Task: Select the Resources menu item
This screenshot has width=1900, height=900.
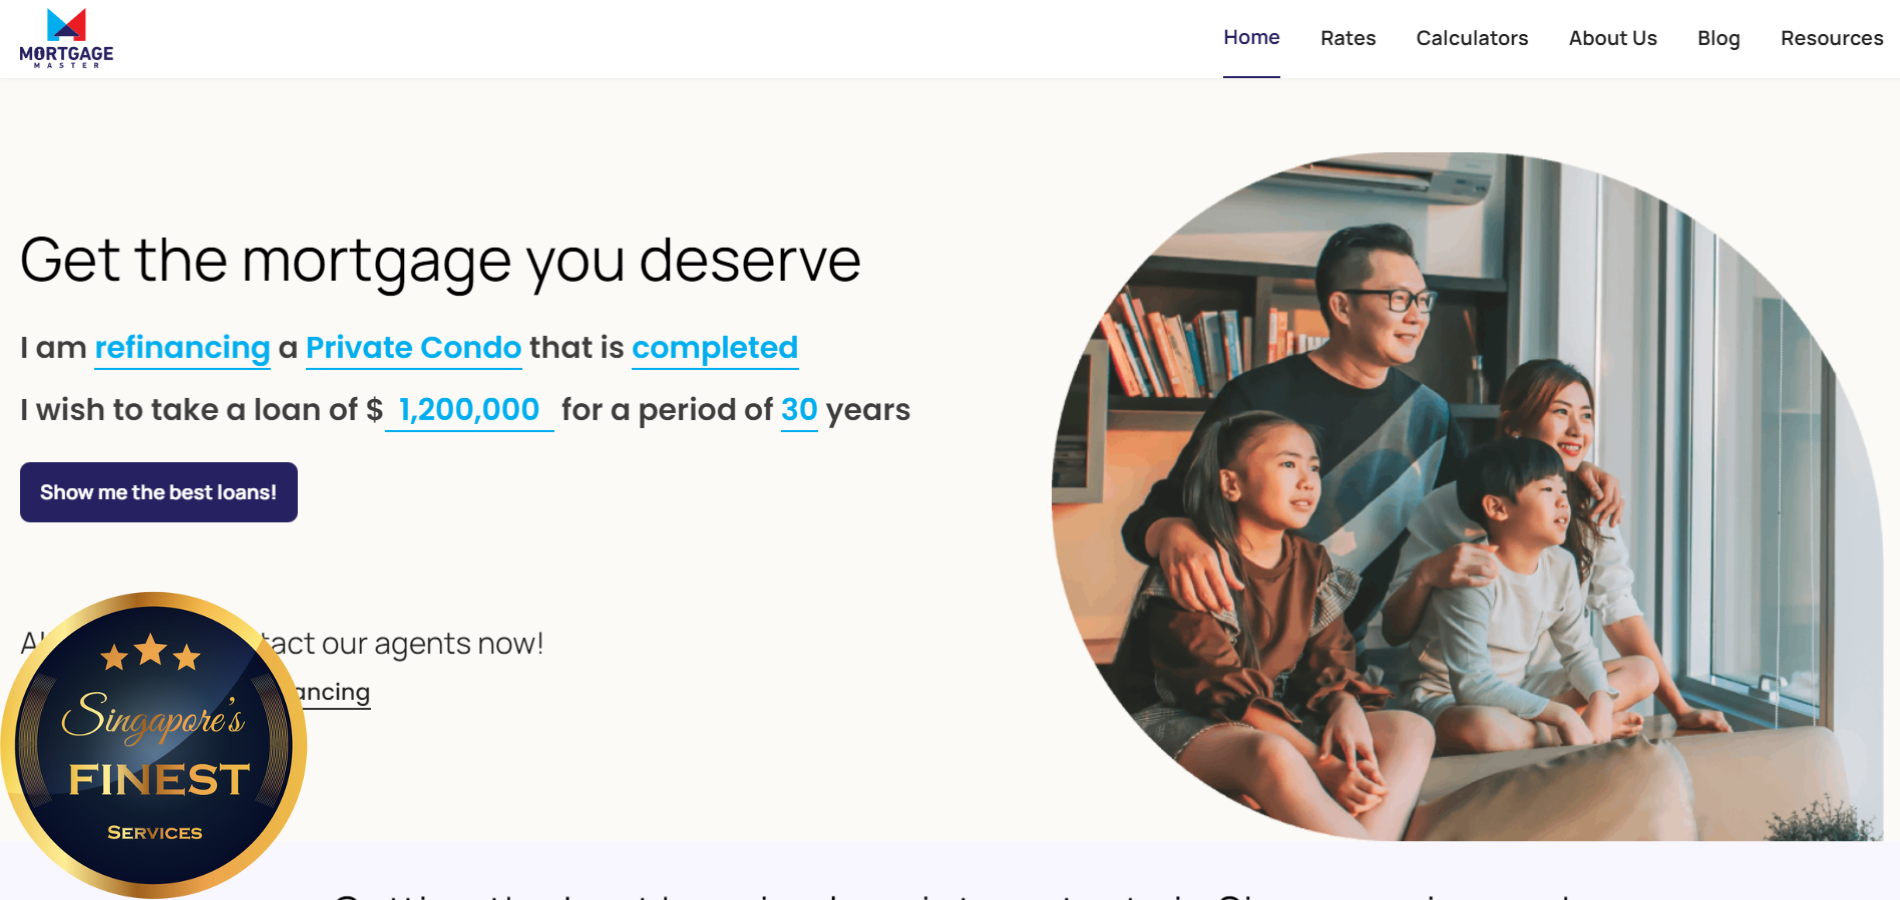Action: [1831, 38]
